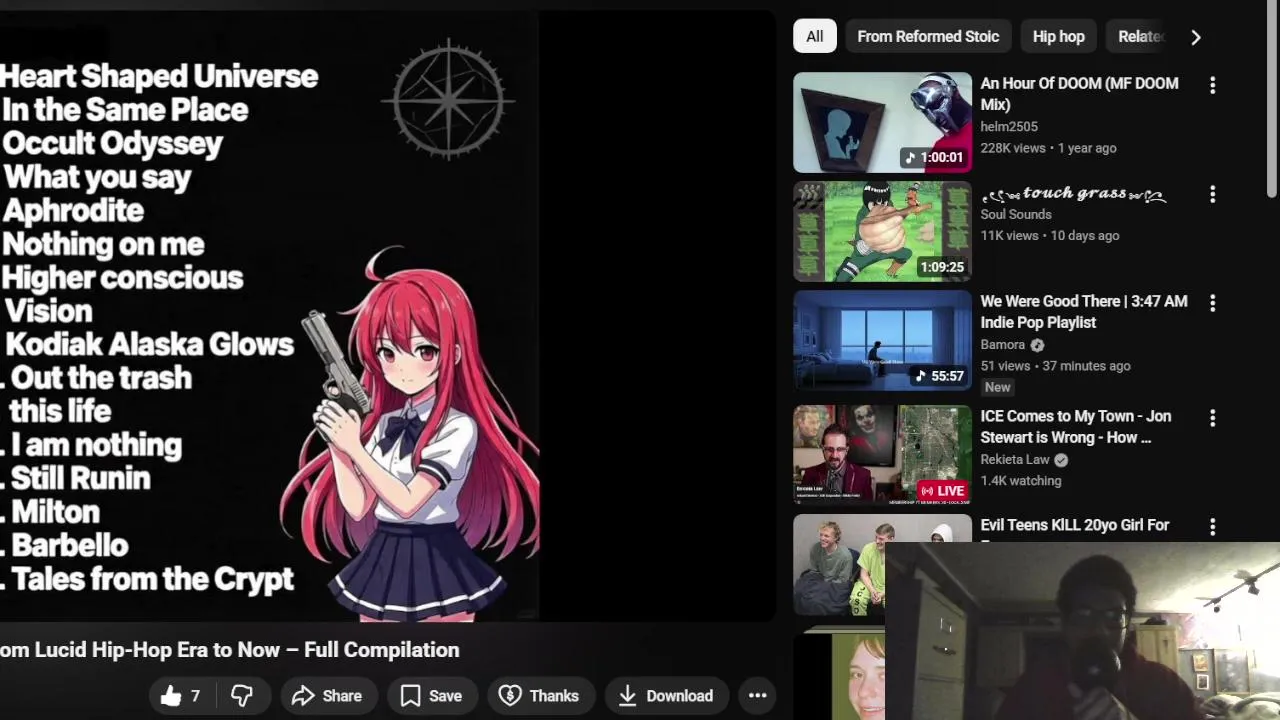This screenshot has width=1280, height=720.
Task: Dislike the video with thumbs down
Action: coord(241,696)
